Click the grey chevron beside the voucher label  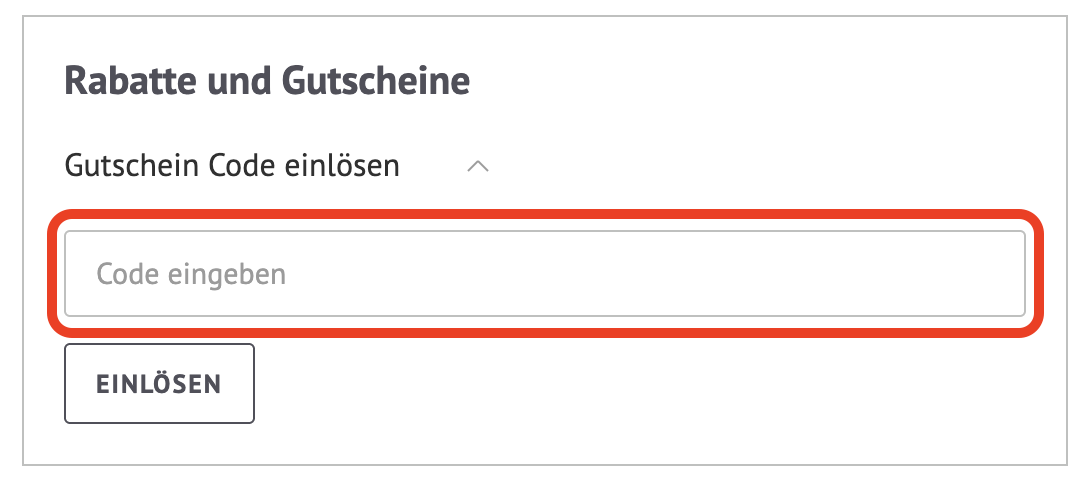(x=478, y=167)
